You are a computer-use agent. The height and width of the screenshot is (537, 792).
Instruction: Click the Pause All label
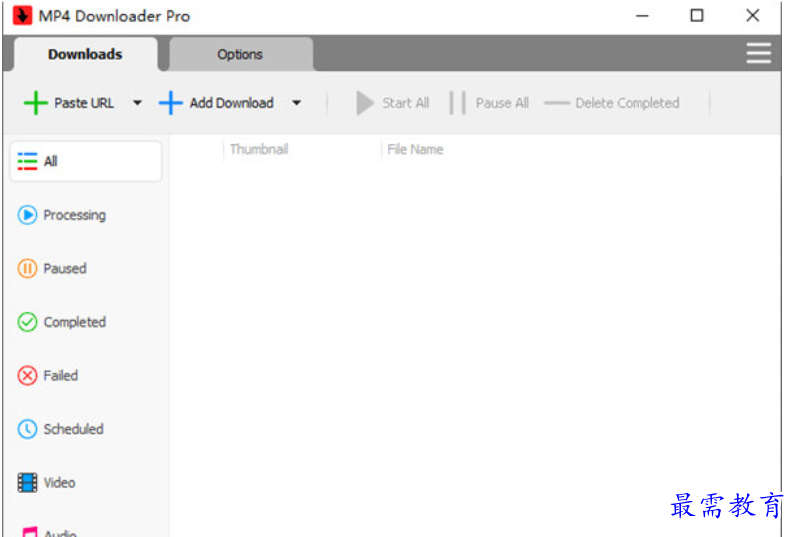point(502,103)
